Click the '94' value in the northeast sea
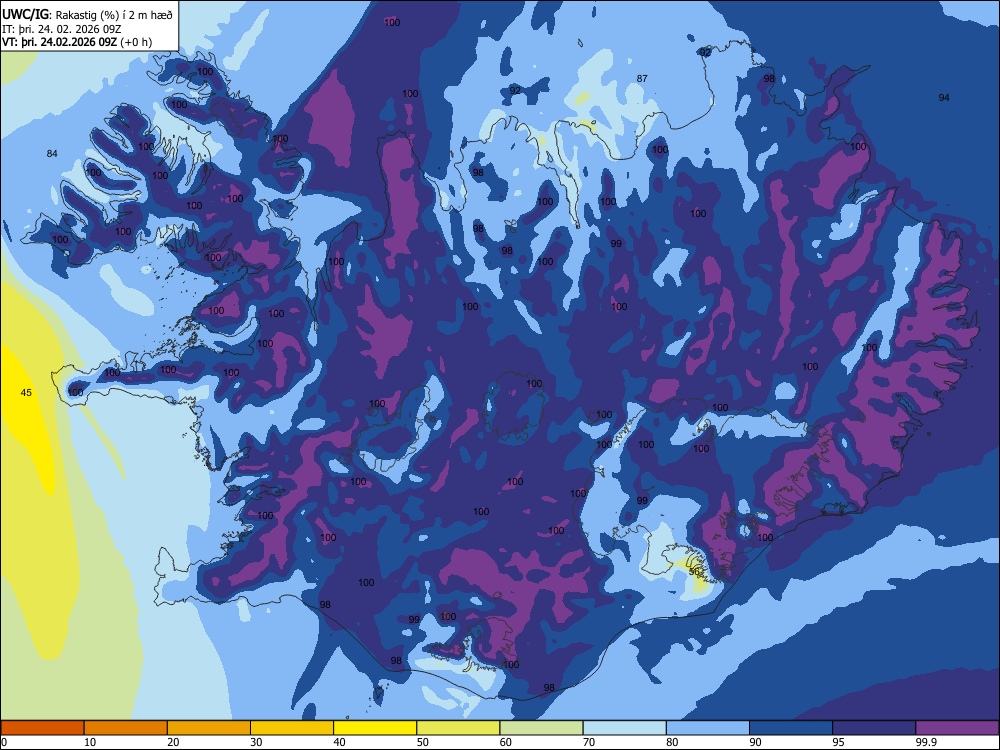This screenshot has height=750, width=1000. point(944,97)
